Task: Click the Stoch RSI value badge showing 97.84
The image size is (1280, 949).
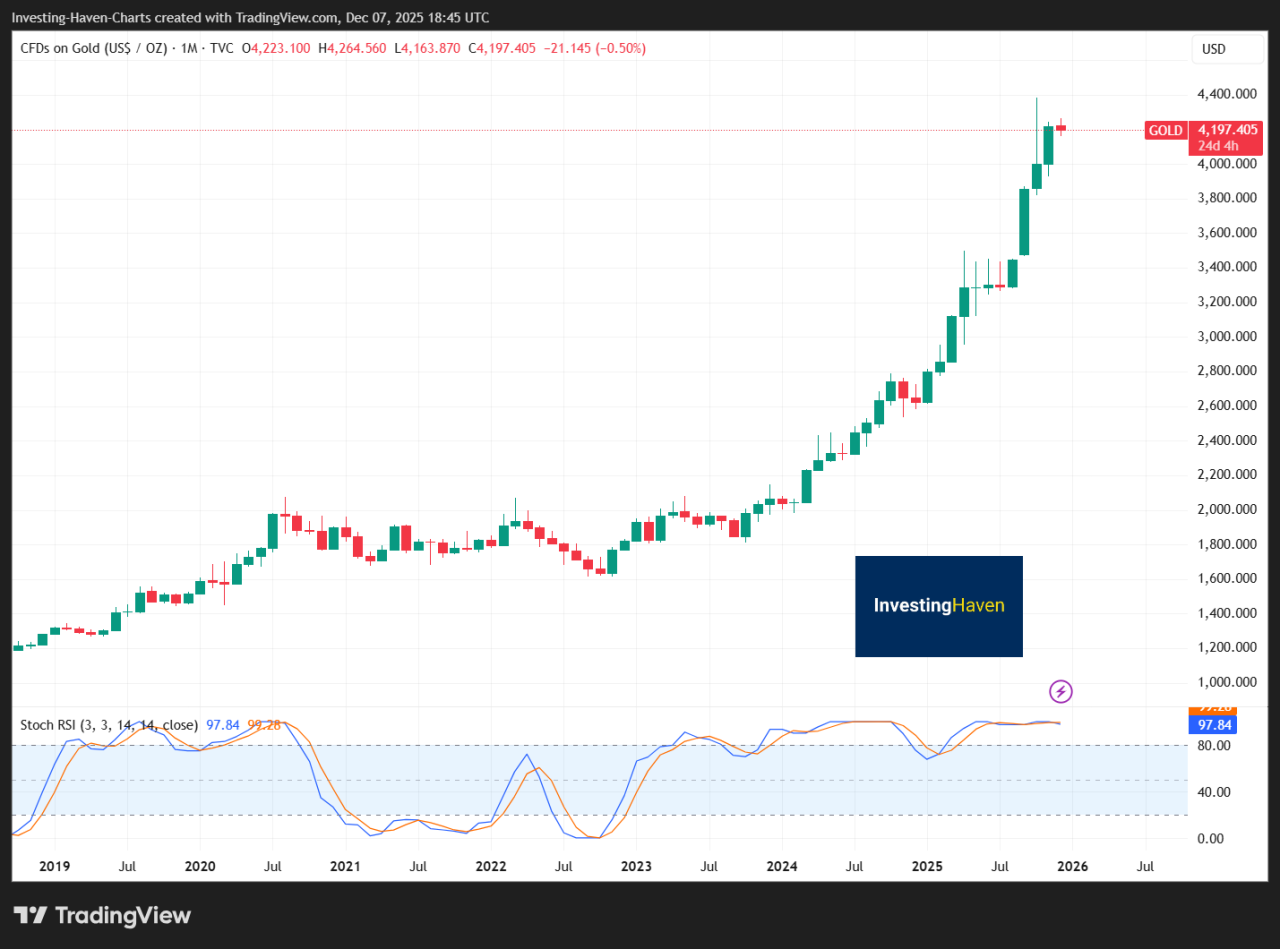Action: 1212,724
